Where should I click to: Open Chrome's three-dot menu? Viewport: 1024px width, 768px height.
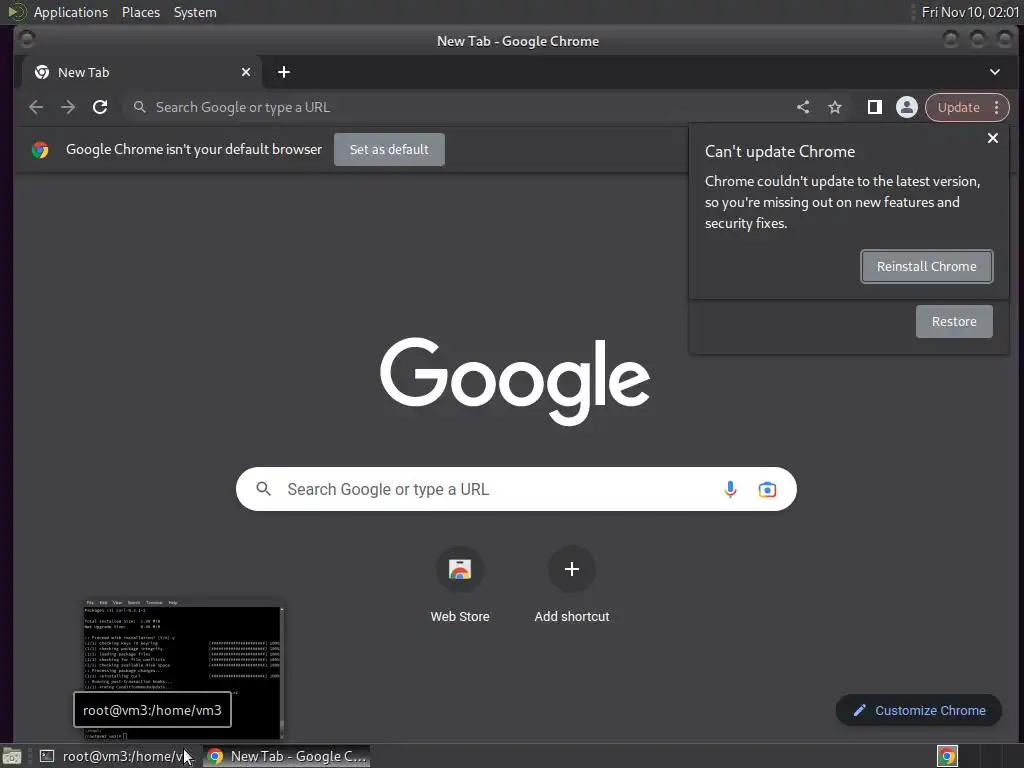point(997,107)
